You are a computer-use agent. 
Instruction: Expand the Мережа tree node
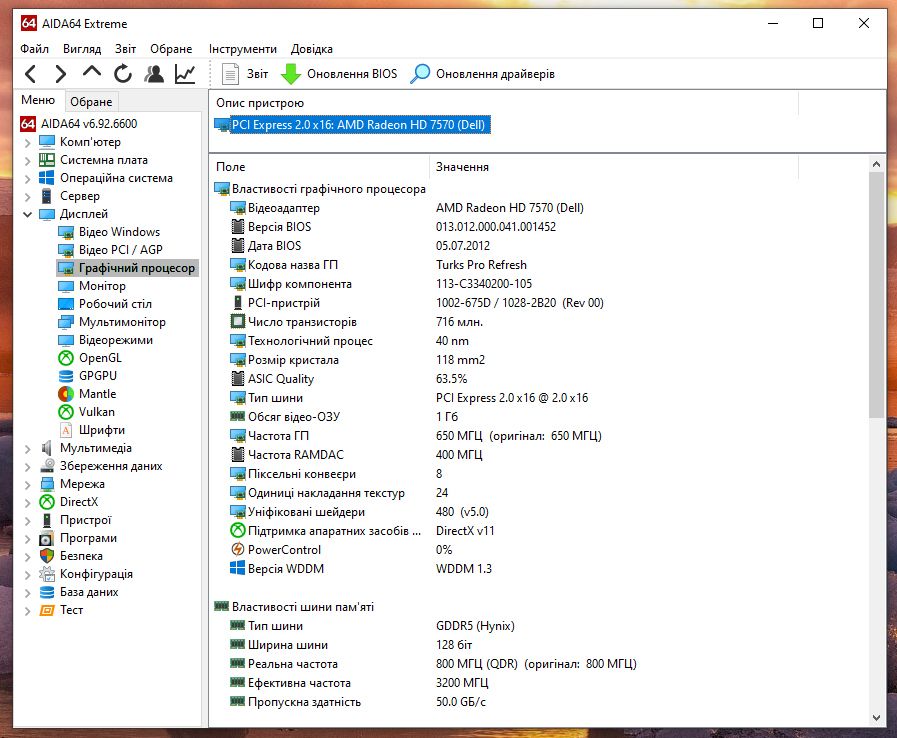(27, 485)
